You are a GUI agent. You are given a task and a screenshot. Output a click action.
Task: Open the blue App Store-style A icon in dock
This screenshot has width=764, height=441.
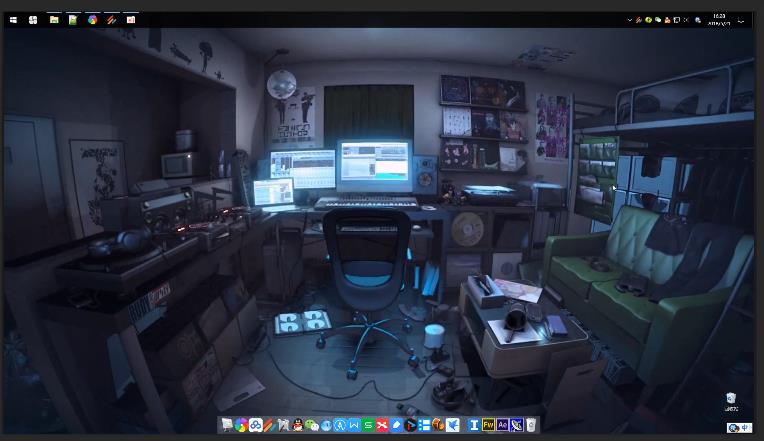point(340,425)
